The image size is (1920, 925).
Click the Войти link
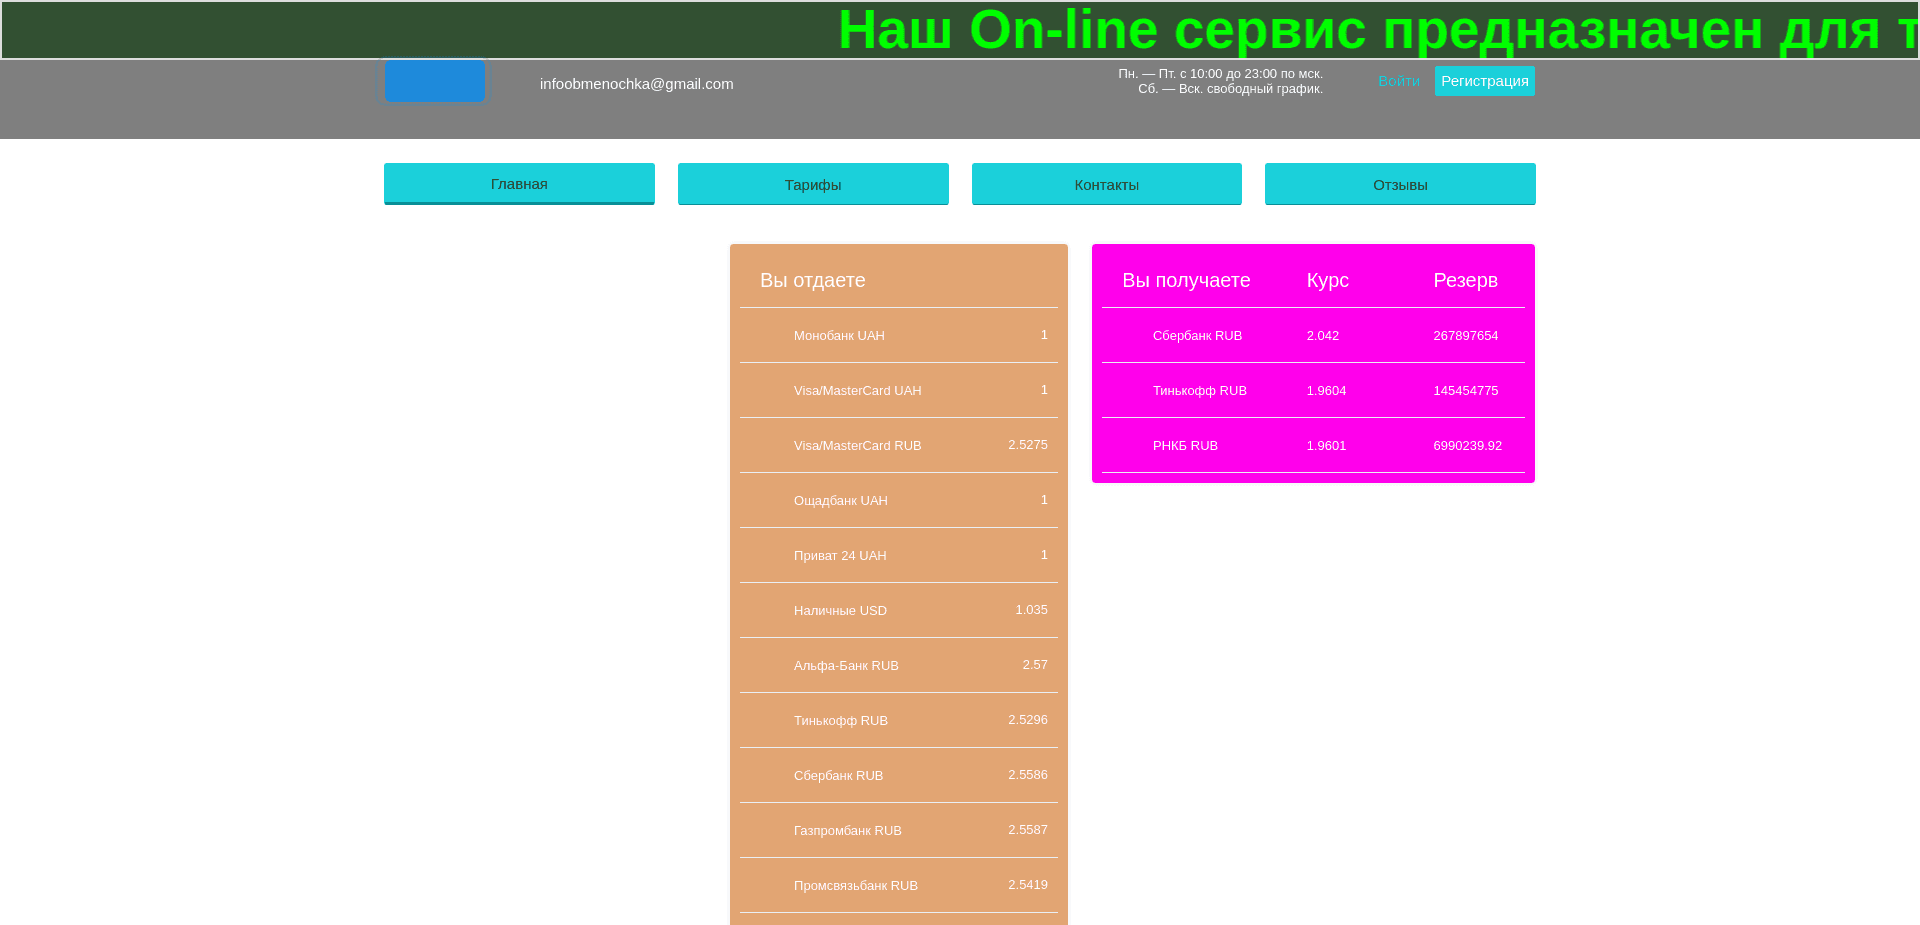1399,80
